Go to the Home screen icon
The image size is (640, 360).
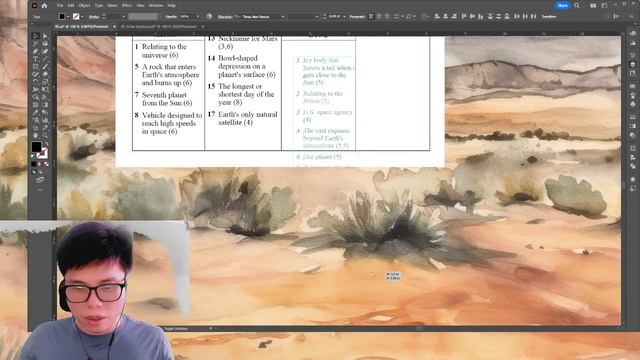point(44,6)
